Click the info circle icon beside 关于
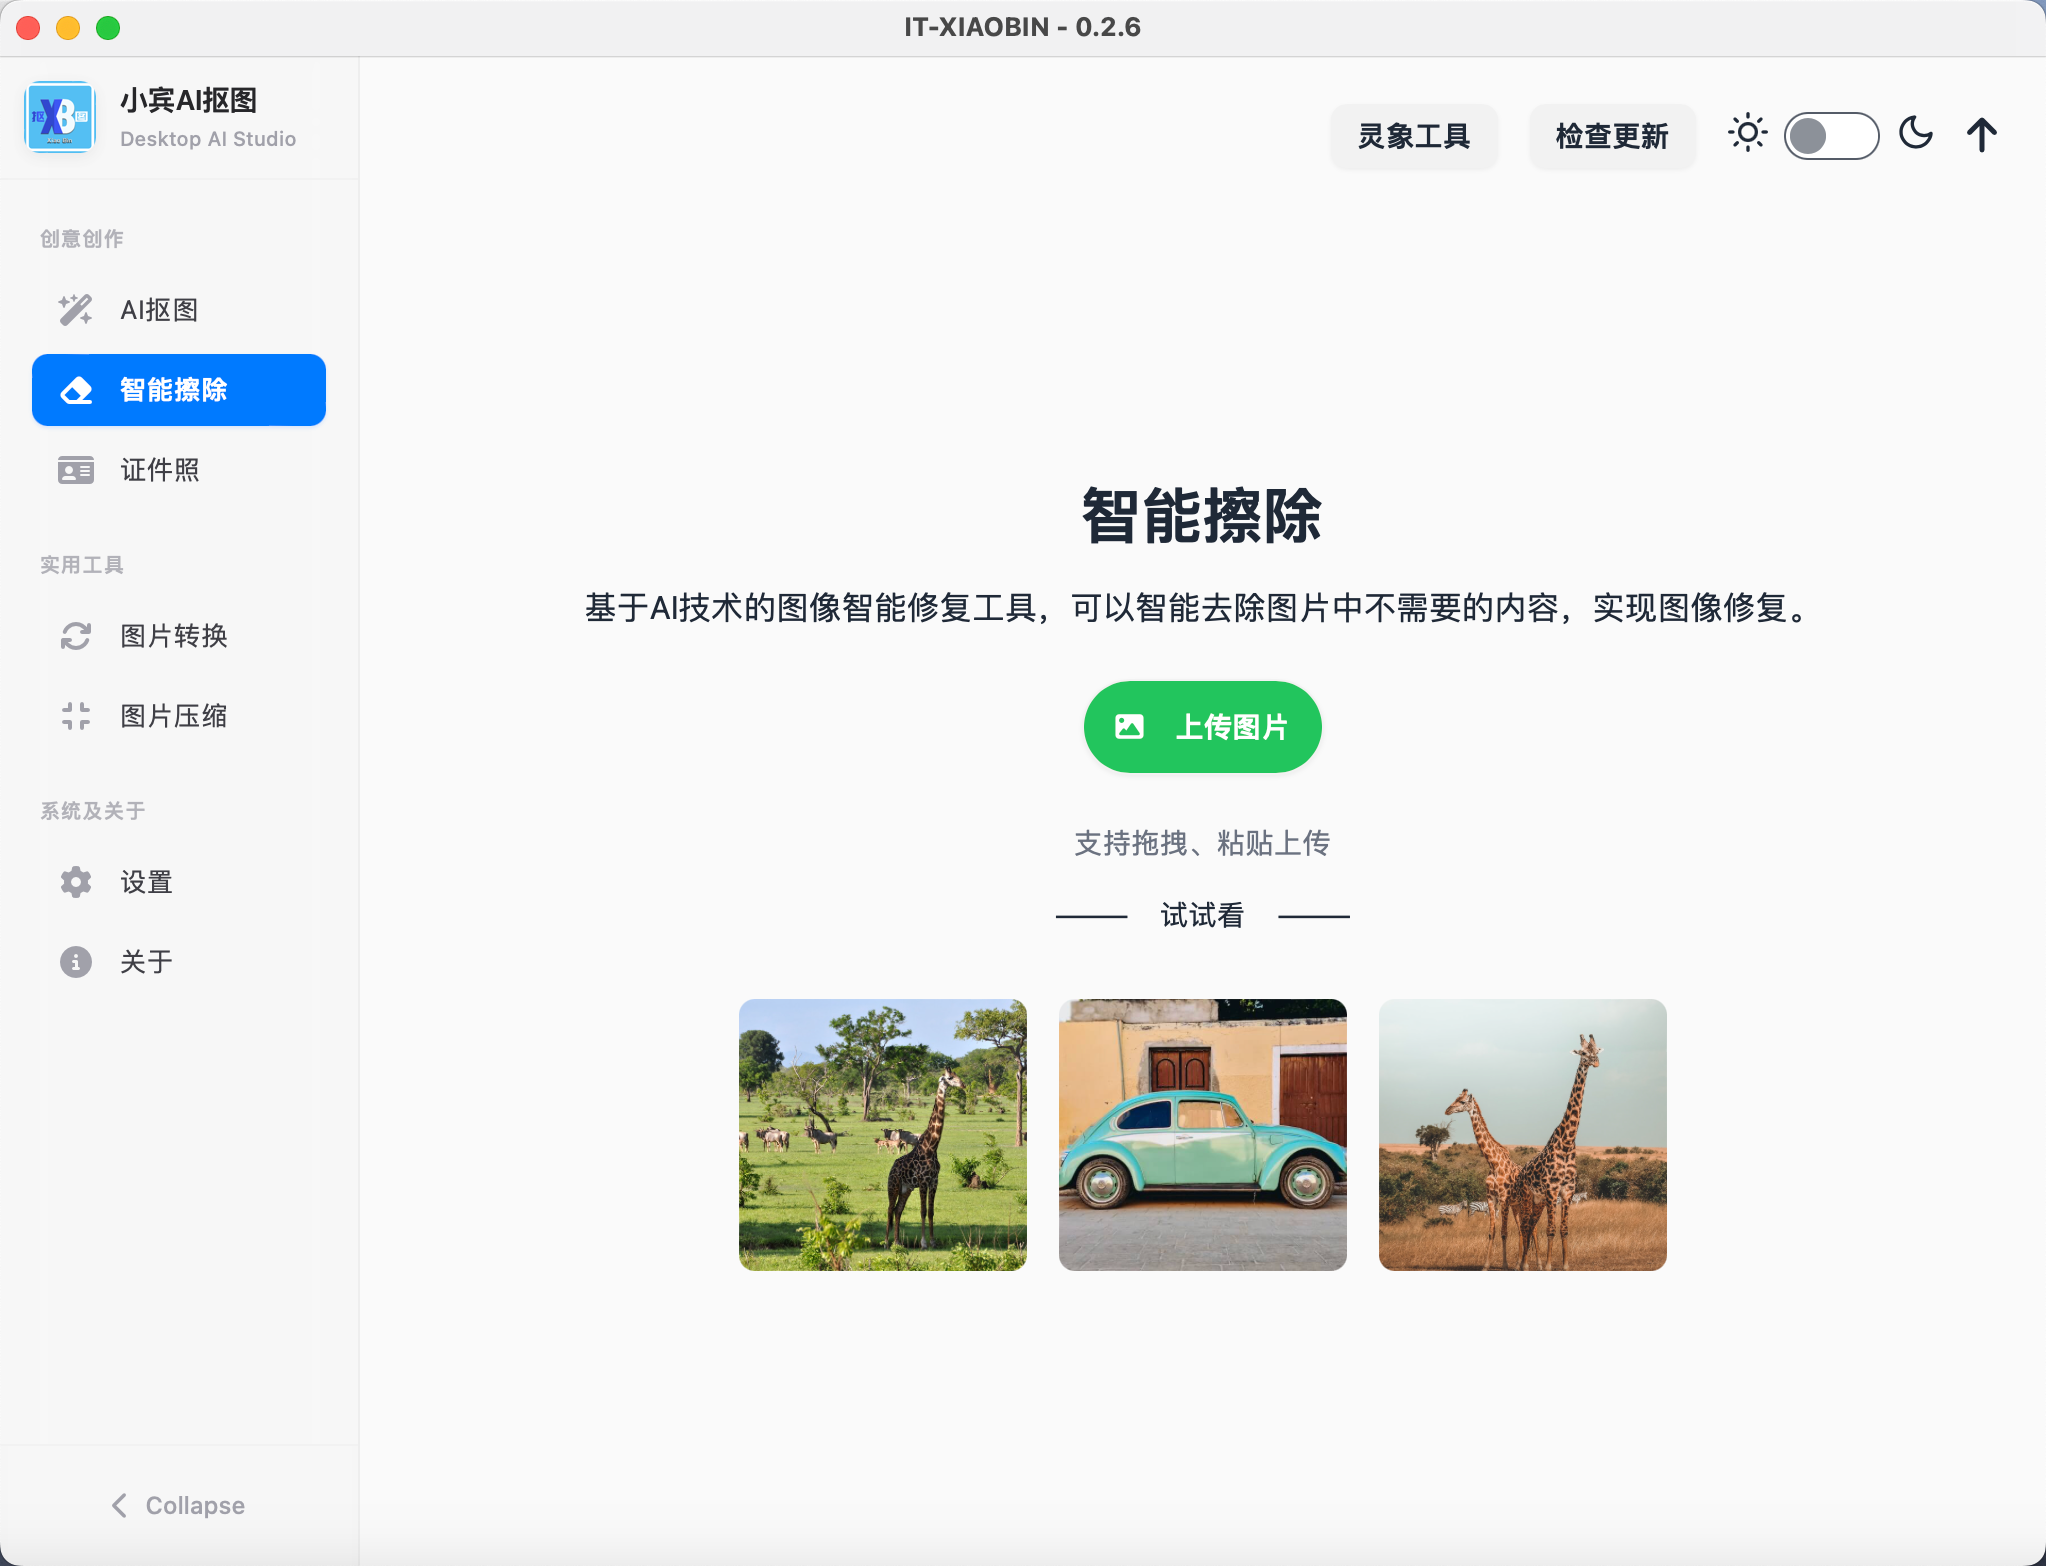This screenshot has width=2046, height=1566. (x=76, y=962)
